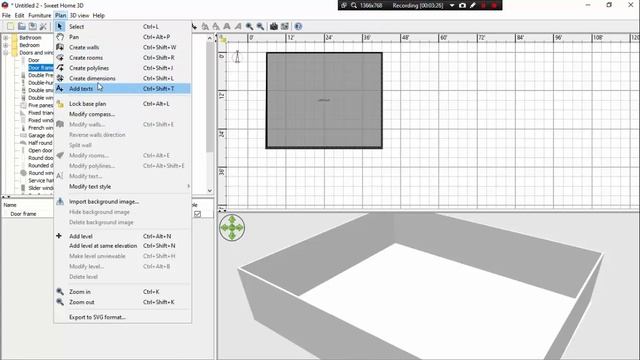Viewport: 640px width, 360px height.
Task: Choose Zoom in from Plan menu
Action: click(x=122, y=292)
